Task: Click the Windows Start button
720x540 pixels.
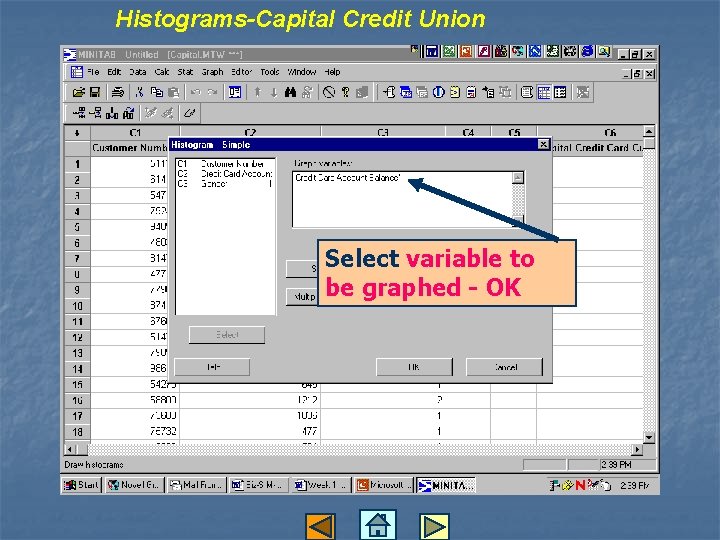Action: pos(81,485)
